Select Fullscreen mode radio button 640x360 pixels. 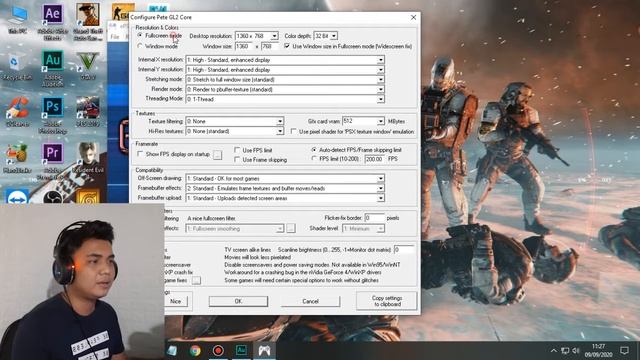pos(140,36)
